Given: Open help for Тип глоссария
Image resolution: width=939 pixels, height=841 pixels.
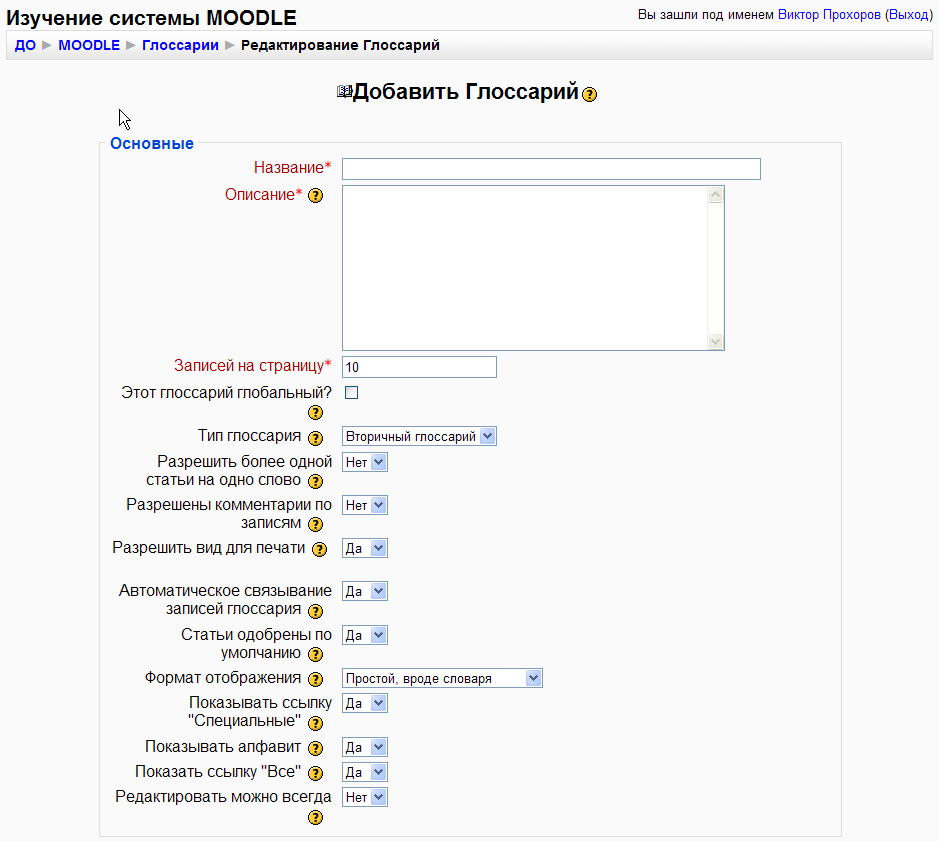Looking at the screenshot, I should pyautogui.click(x=316, y=438).
